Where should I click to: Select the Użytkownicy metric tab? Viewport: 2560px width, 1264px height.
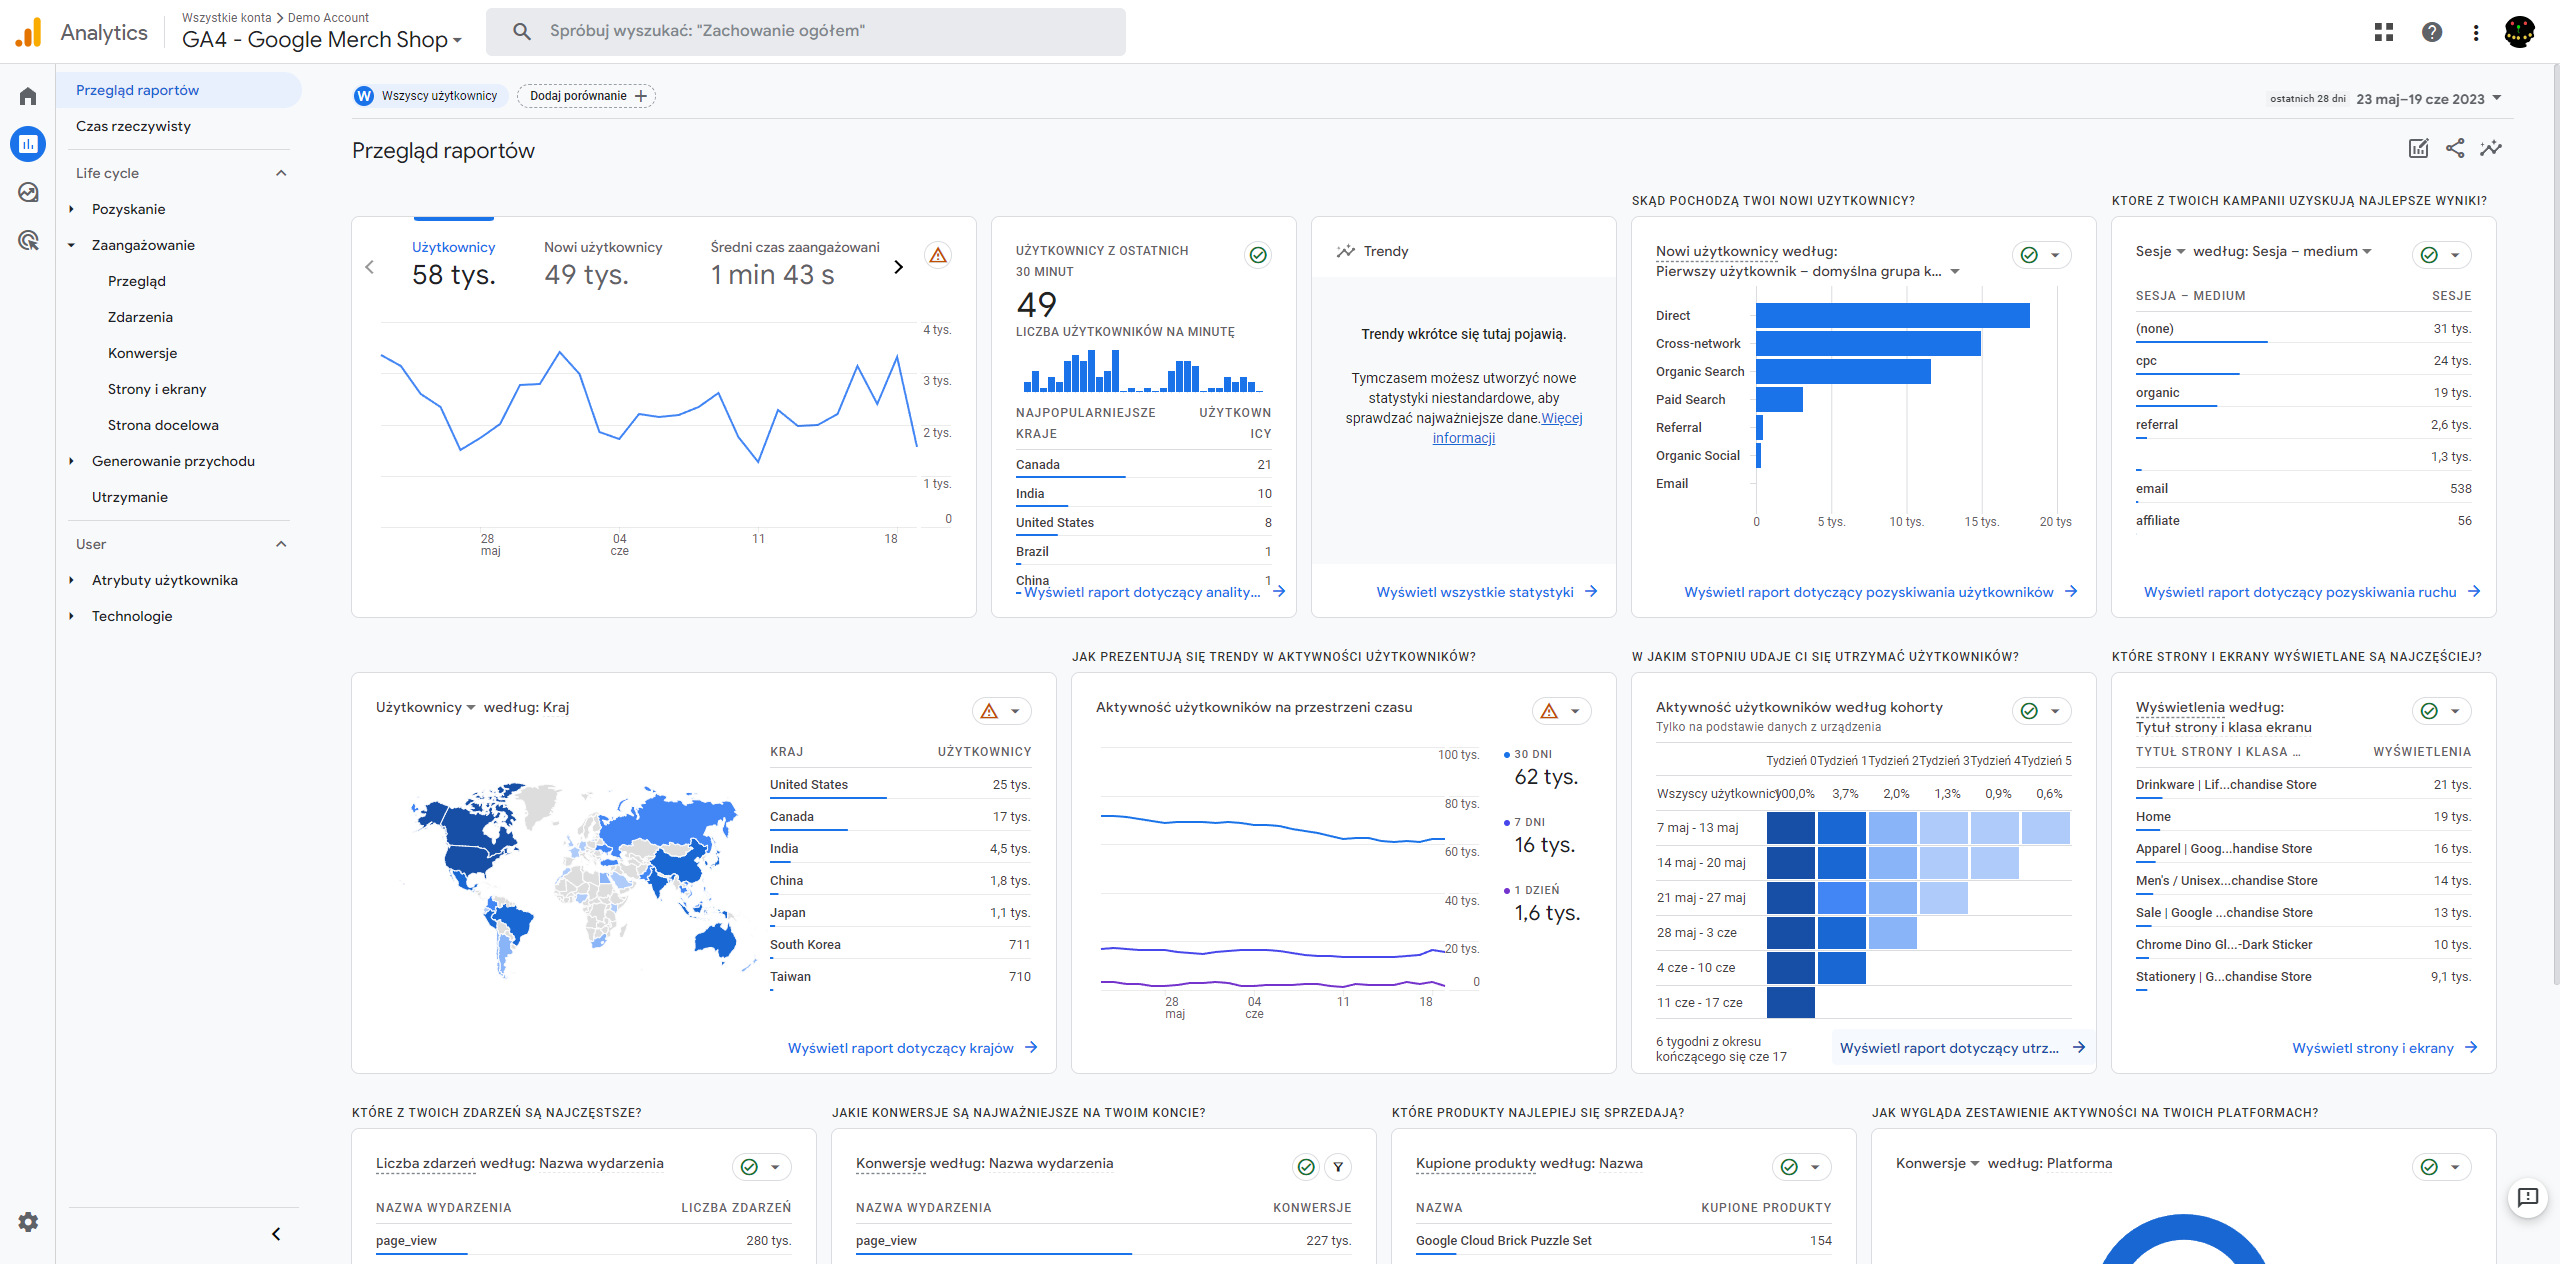point(454,262)
